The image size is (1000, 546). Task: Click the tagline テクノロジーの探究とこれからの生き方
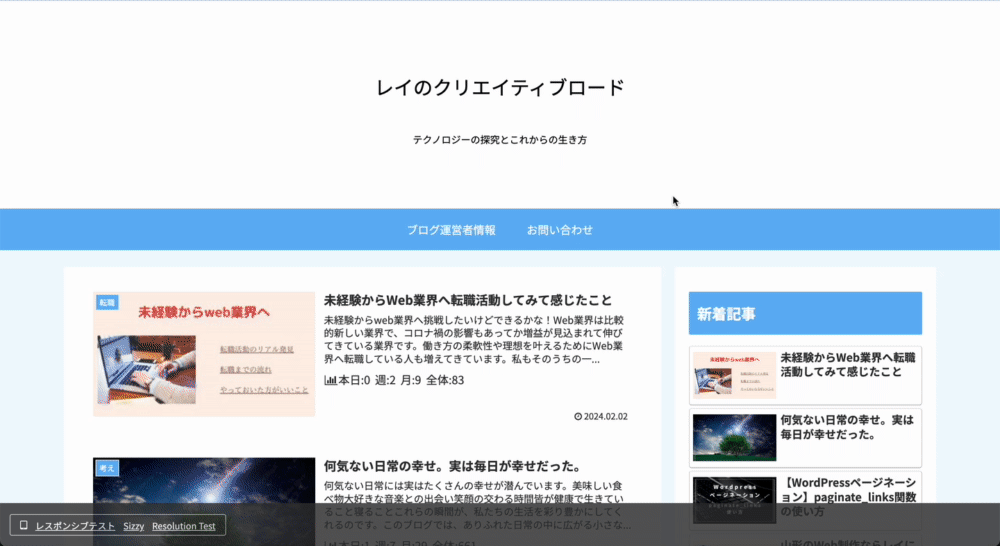500,140
